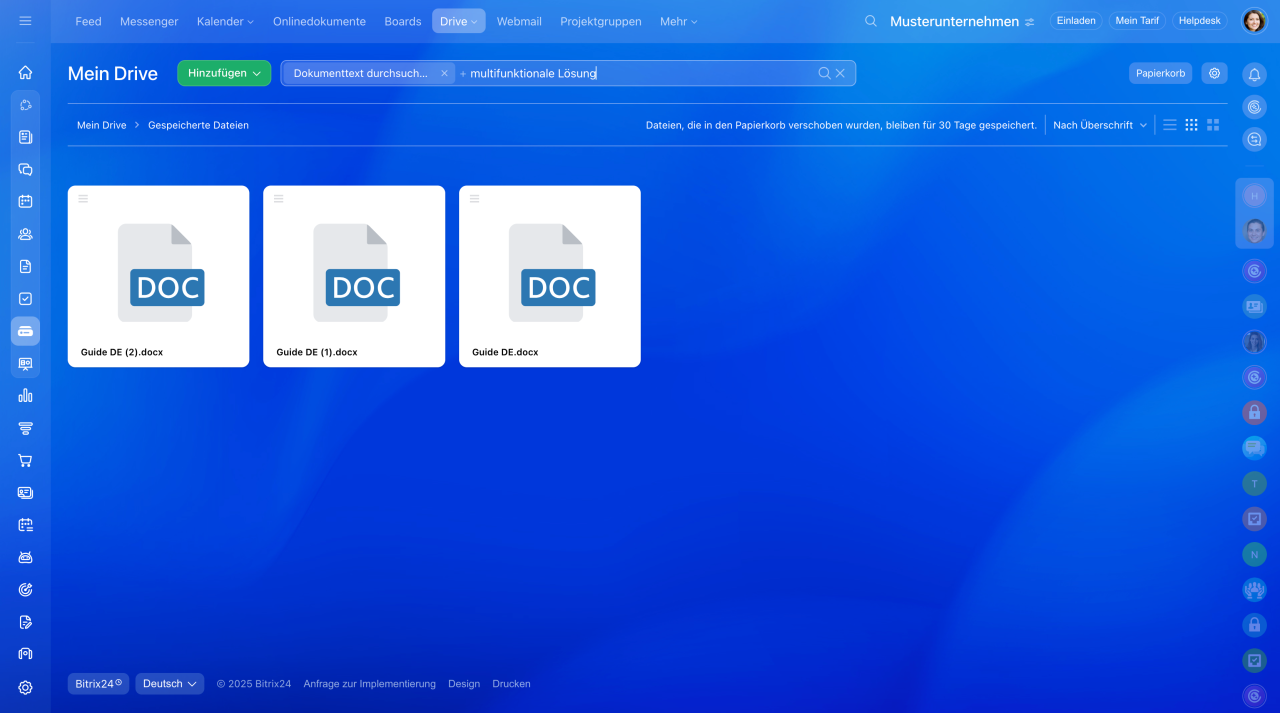Open the hamburger menu at top left

[25, 21]
